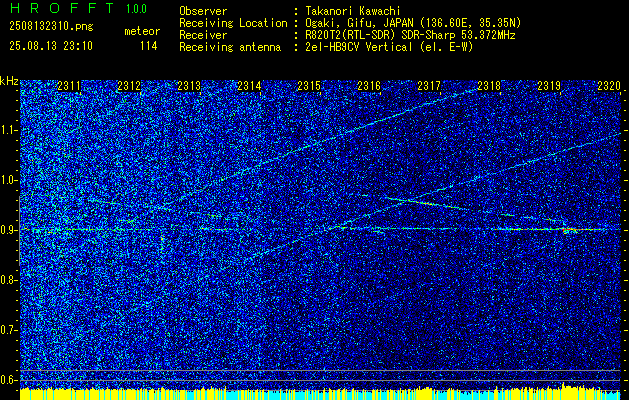Click the 2314 time marker
Image resolution: width=629 pixels, height=400 pixels.
(x=249, y=86)
